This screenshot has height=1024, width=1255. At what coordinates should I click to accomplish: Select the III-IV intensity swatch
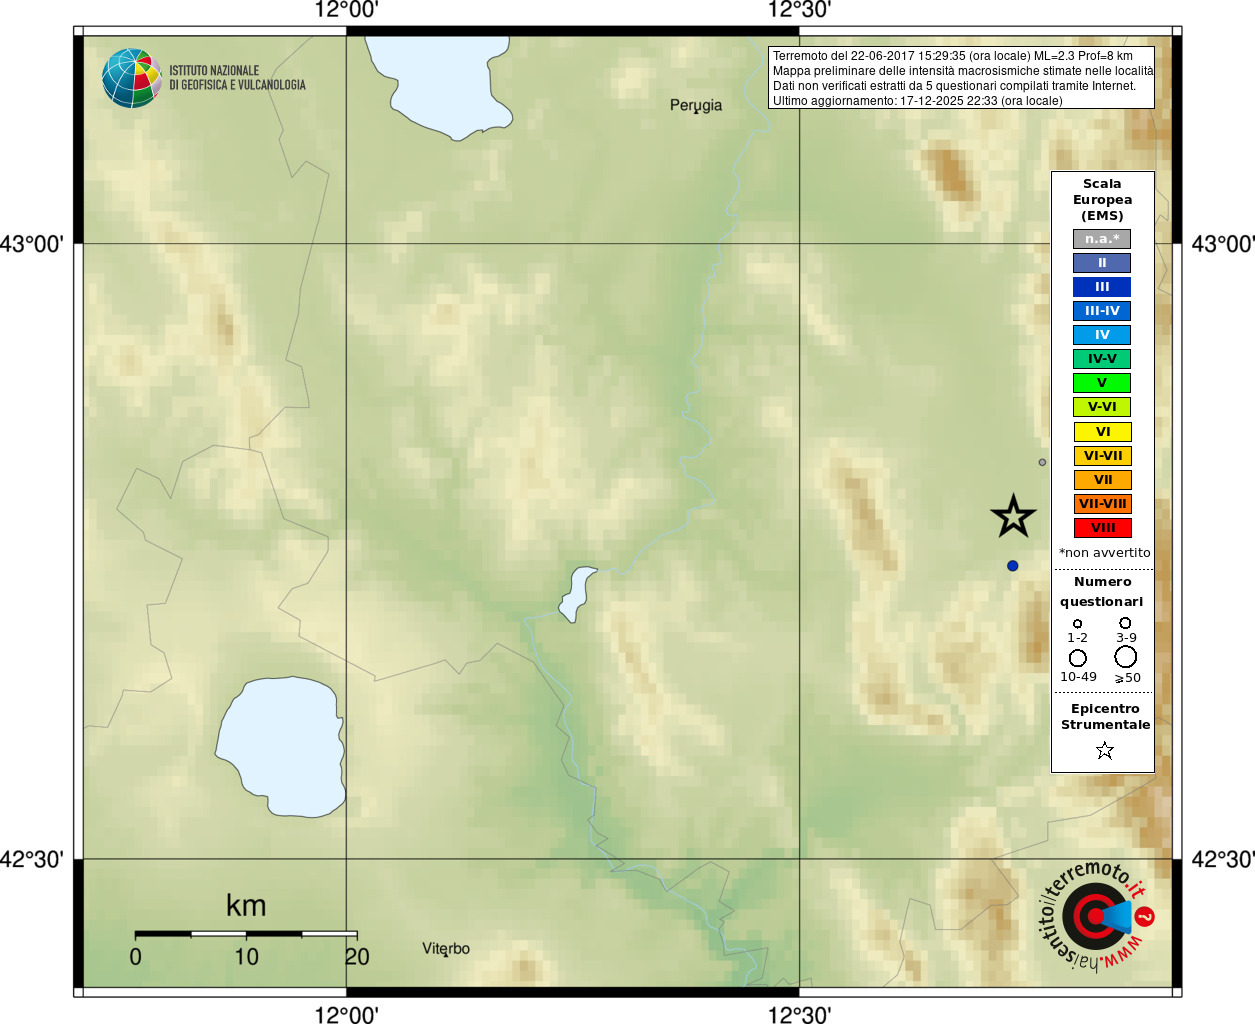(1102, 311)
